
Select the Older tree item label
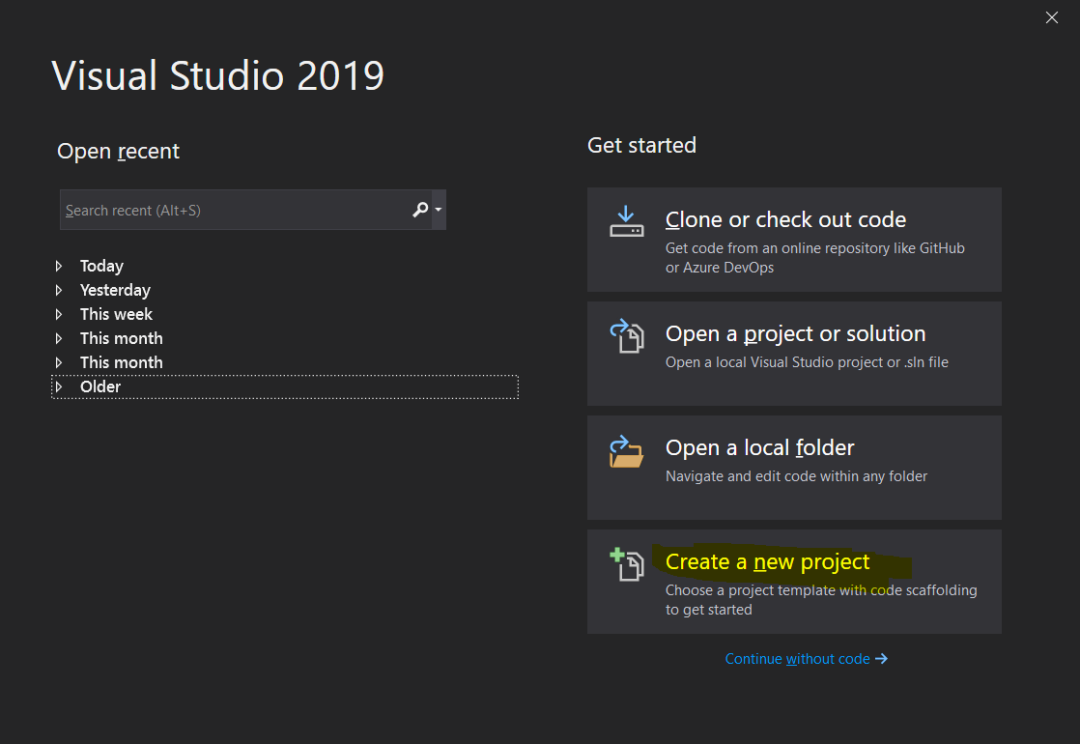point(101,387)
